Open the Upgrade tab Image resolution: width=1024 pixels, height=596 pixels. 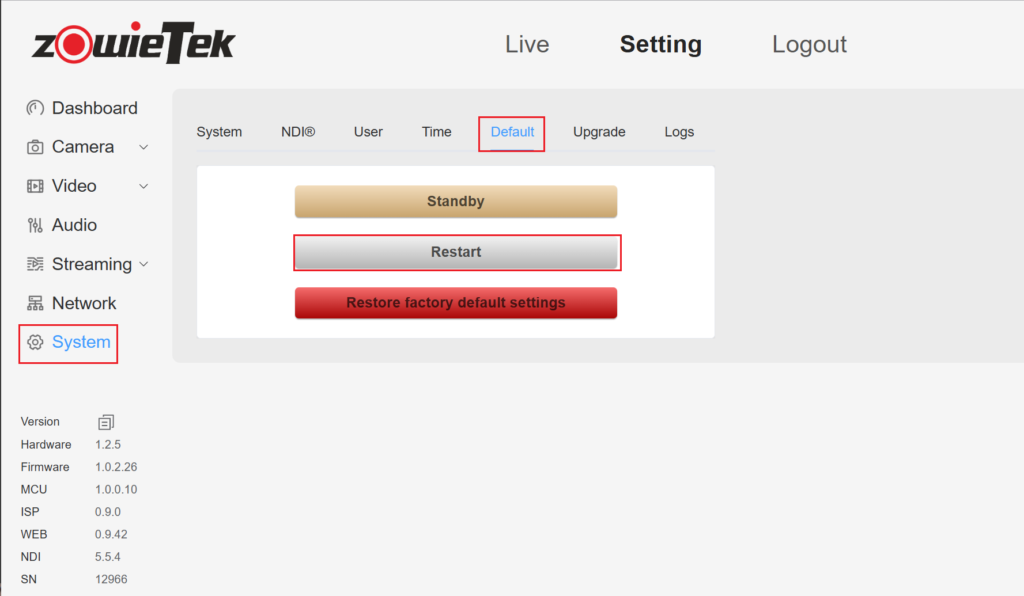click(599, 132)
